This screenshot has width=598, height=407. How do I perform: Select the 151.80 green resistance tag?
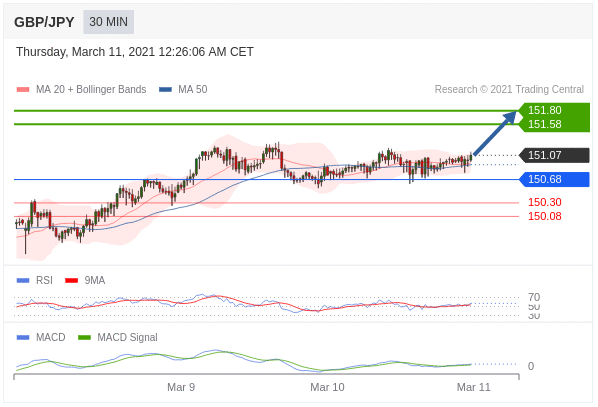tap(545, 110)
